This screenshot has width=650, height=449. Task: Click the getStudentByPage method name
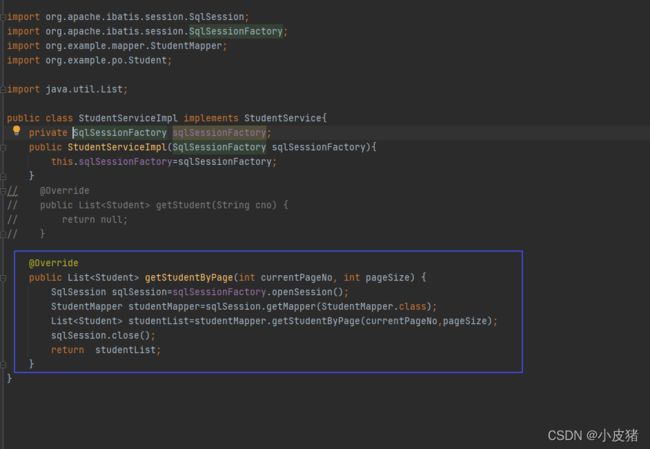189,278
